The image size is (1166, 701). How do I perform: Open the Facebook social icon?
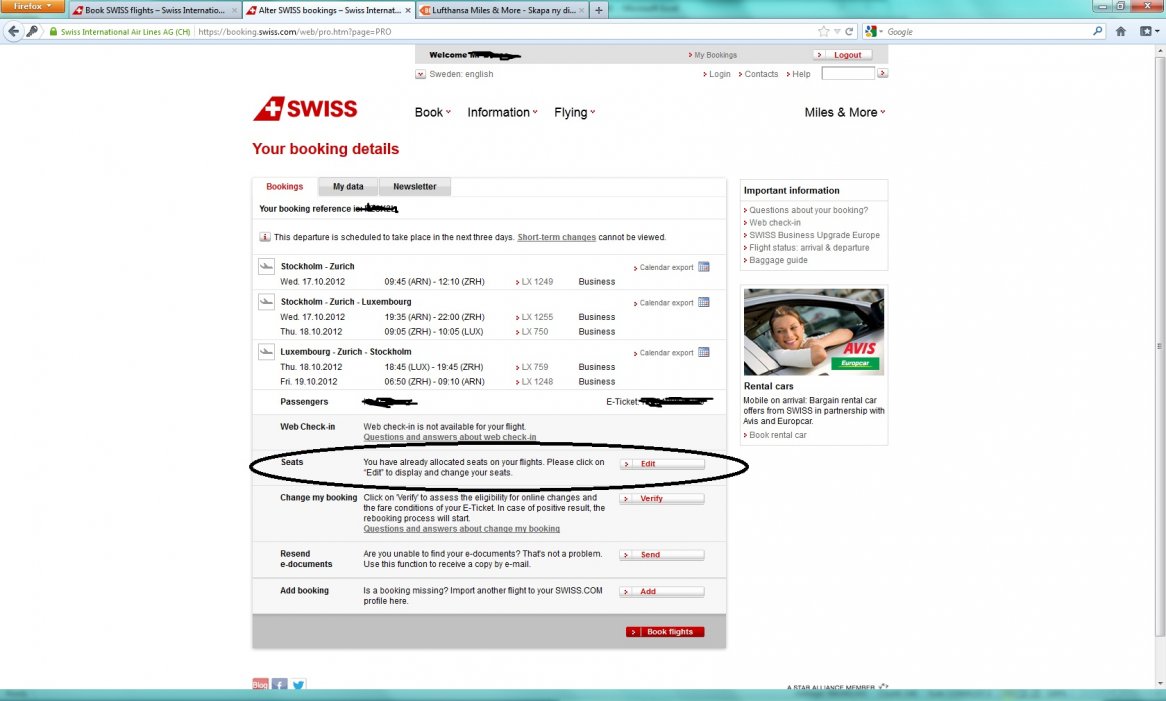(279, 685)
